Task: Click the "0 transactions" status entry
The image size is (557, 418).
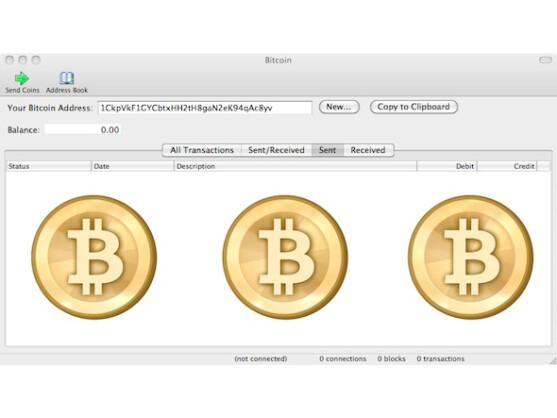Action: click(x=440, y=359)
